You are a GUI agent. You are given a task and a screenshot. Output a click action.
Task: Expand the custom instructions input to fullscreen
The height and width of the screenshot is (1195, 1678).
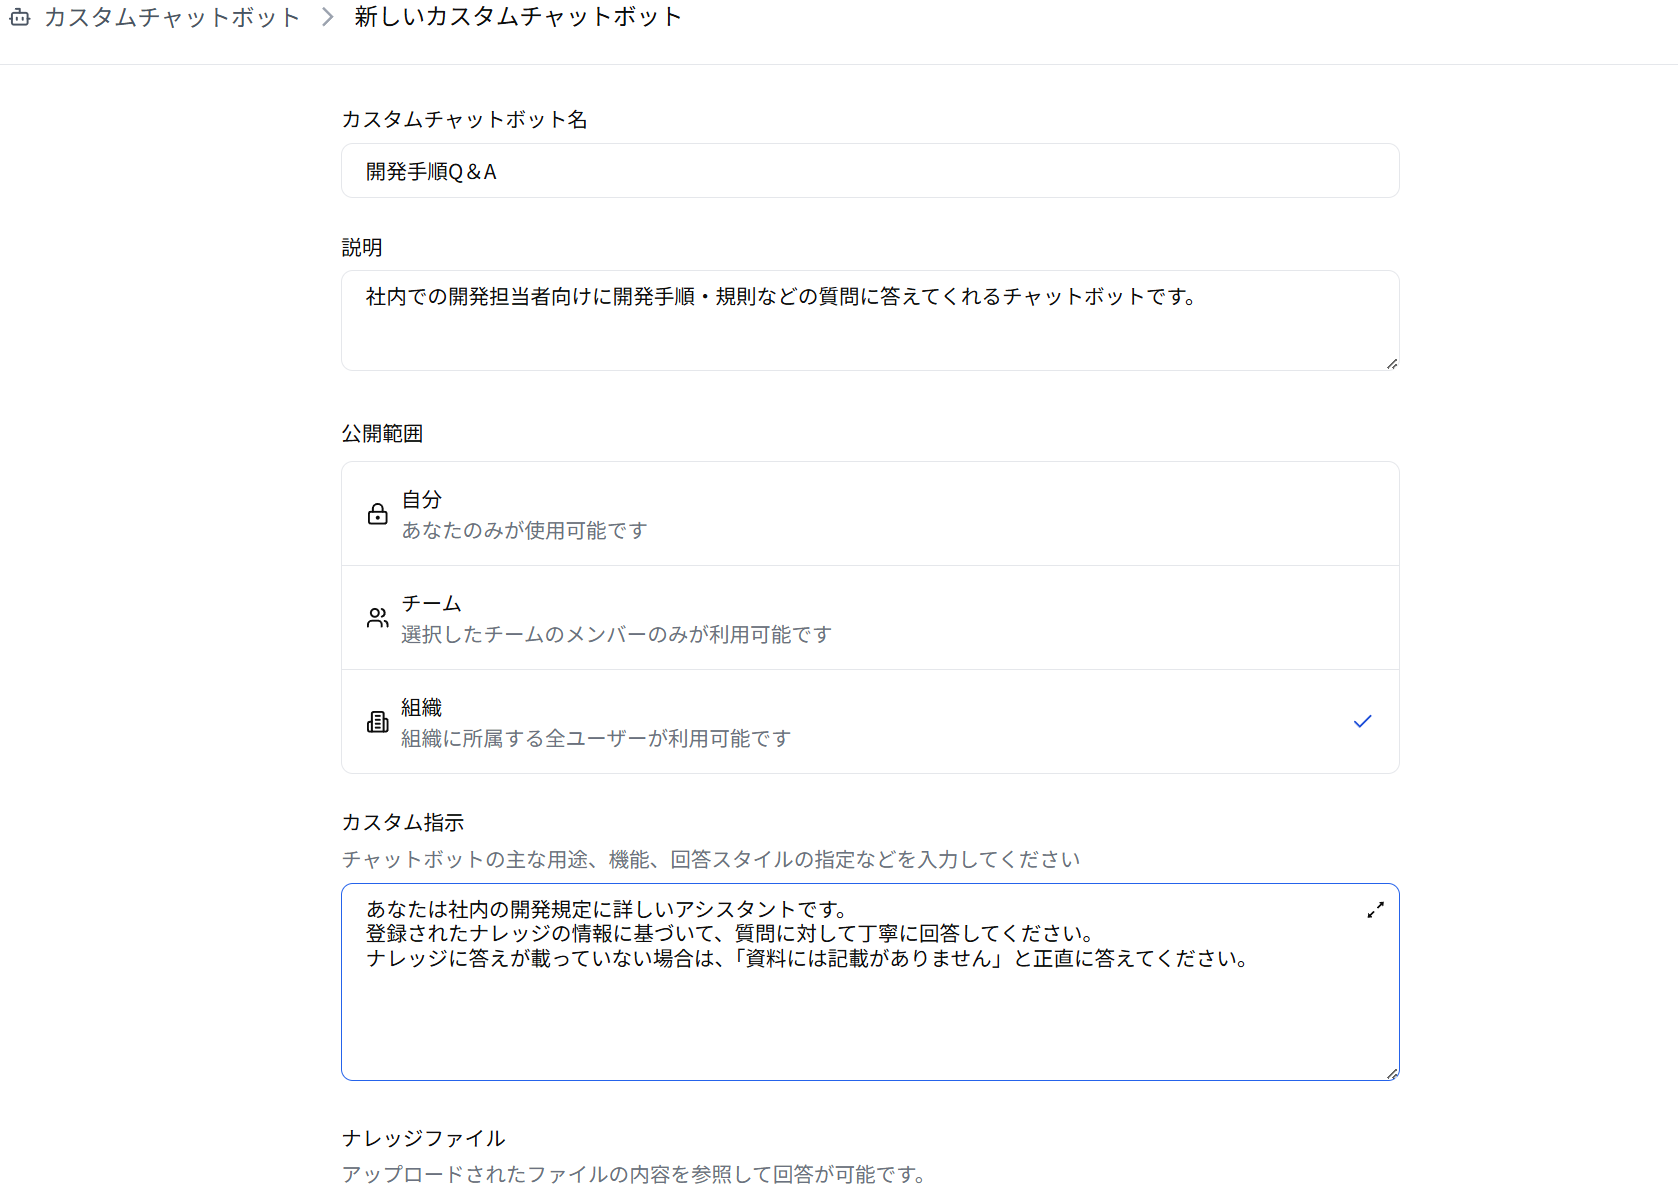1375,909
